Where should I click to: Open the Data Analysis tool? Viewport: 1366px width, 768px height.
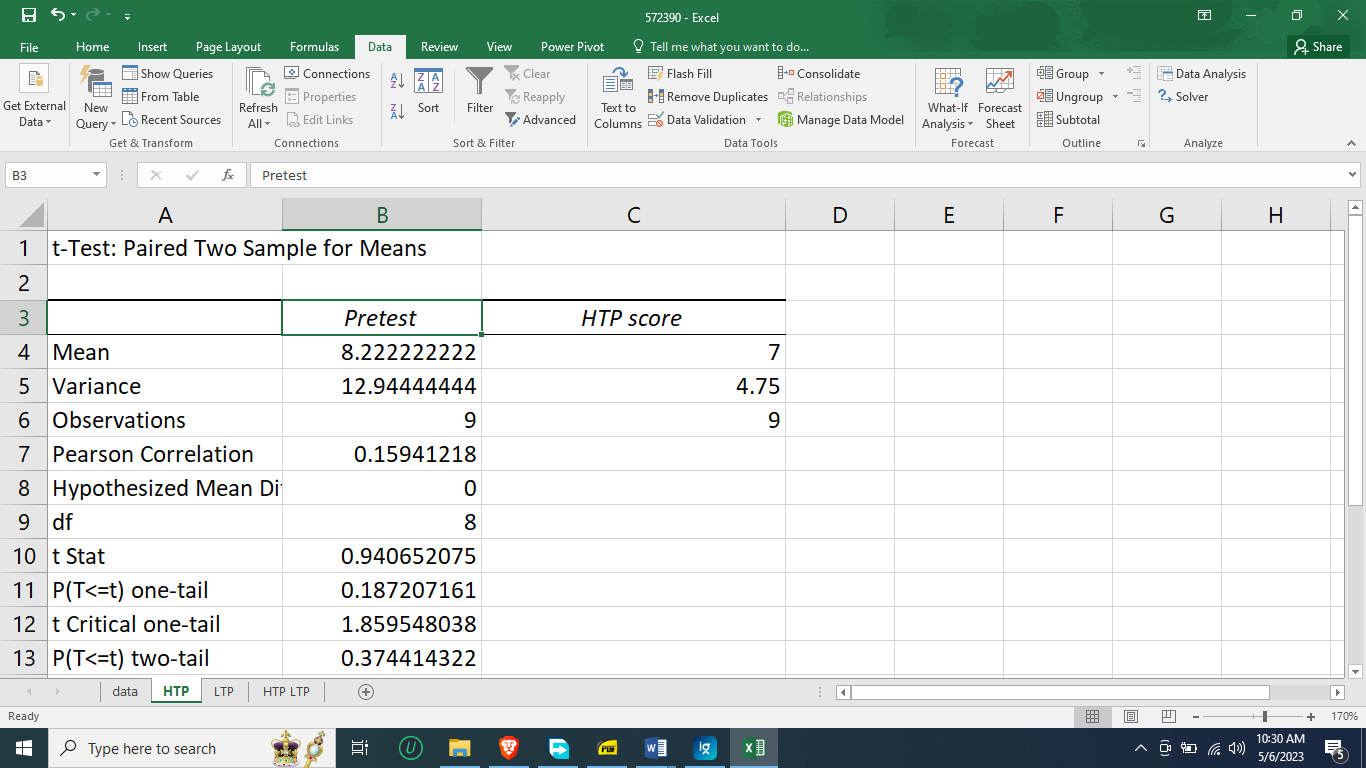(1204, 73)
